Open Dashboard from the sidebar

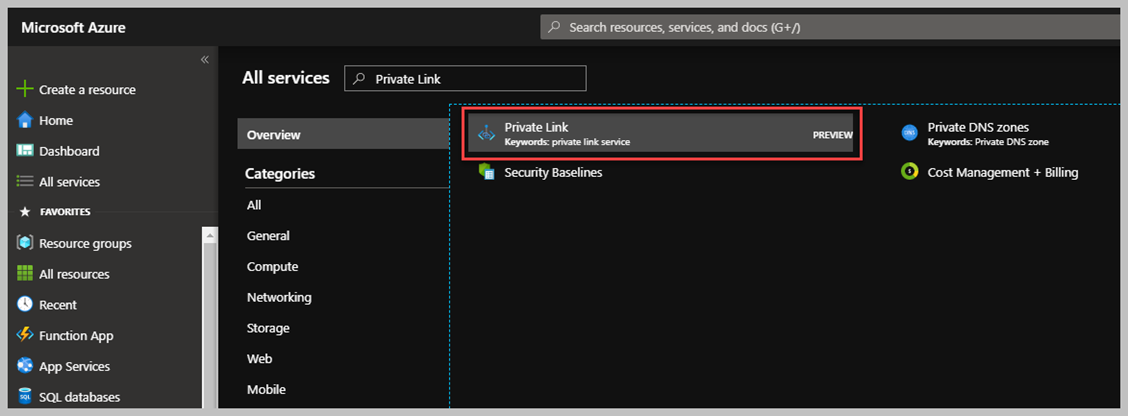point(69,151)
